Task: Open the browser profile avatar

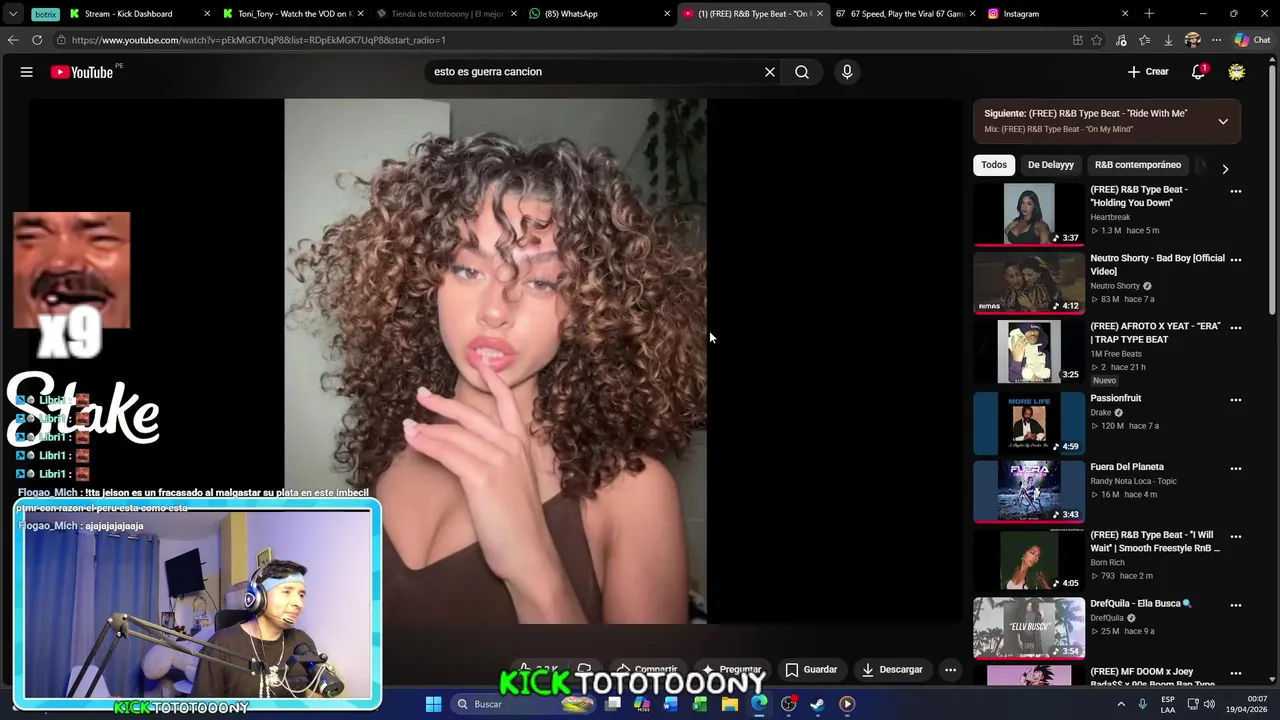Action: (1192, 40)
